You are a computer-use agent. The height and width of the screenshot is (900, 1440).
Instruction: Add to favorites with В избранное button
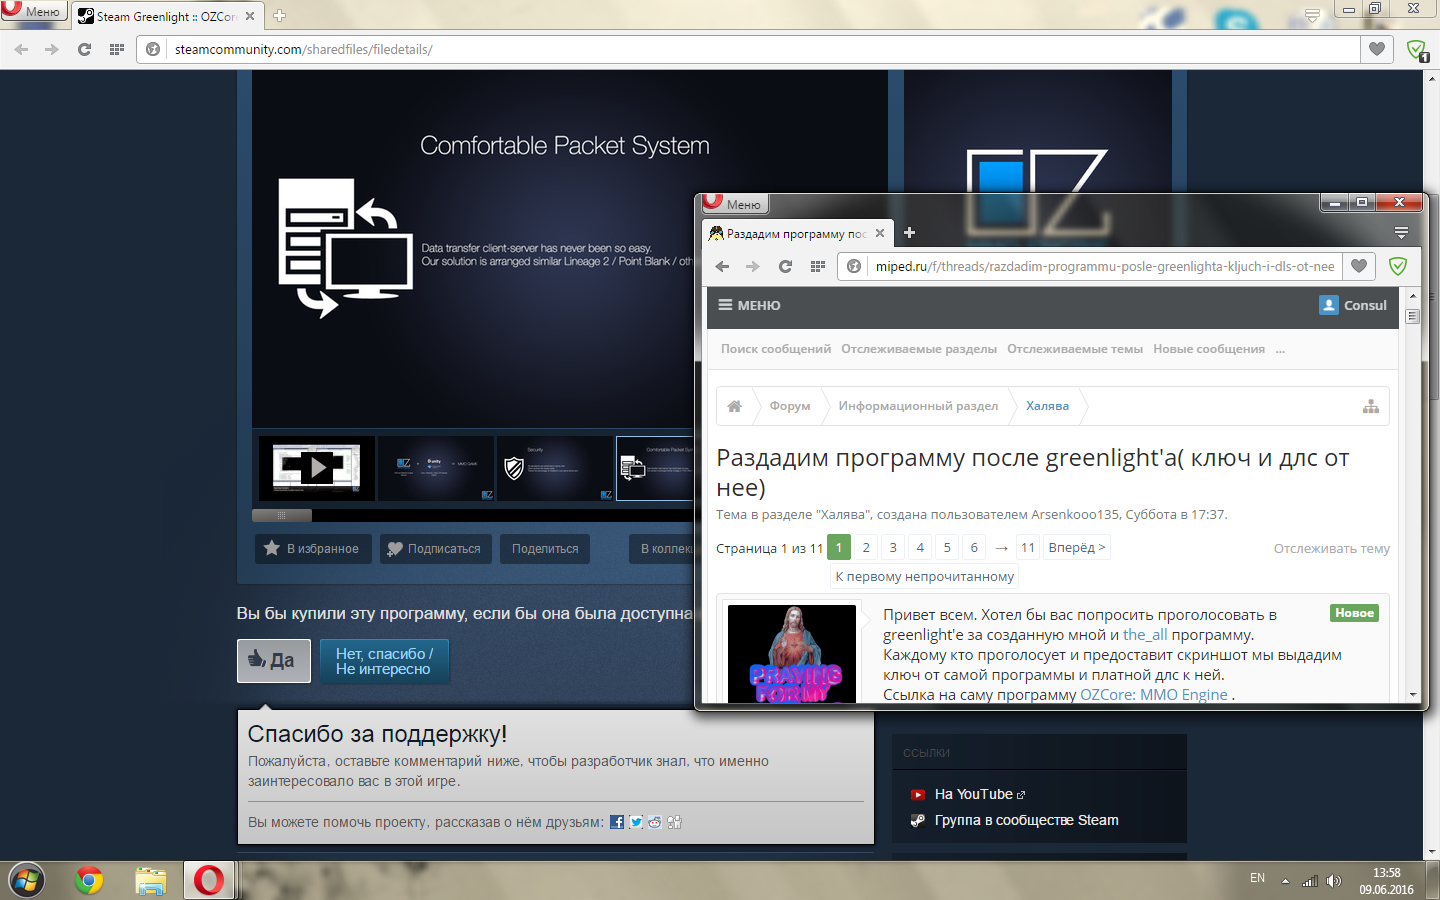pyautogui.click(x=314, y=549)
